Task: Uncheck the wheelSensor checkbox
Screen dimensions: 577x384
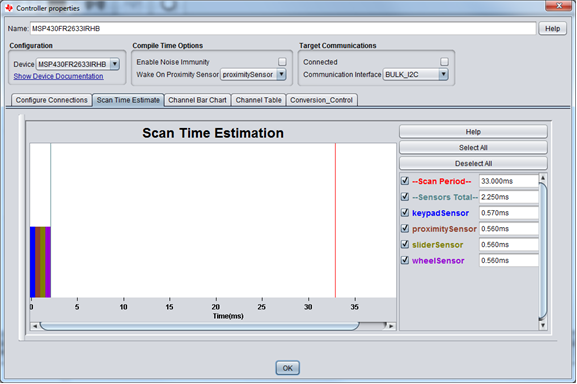Action: point(405,260)
